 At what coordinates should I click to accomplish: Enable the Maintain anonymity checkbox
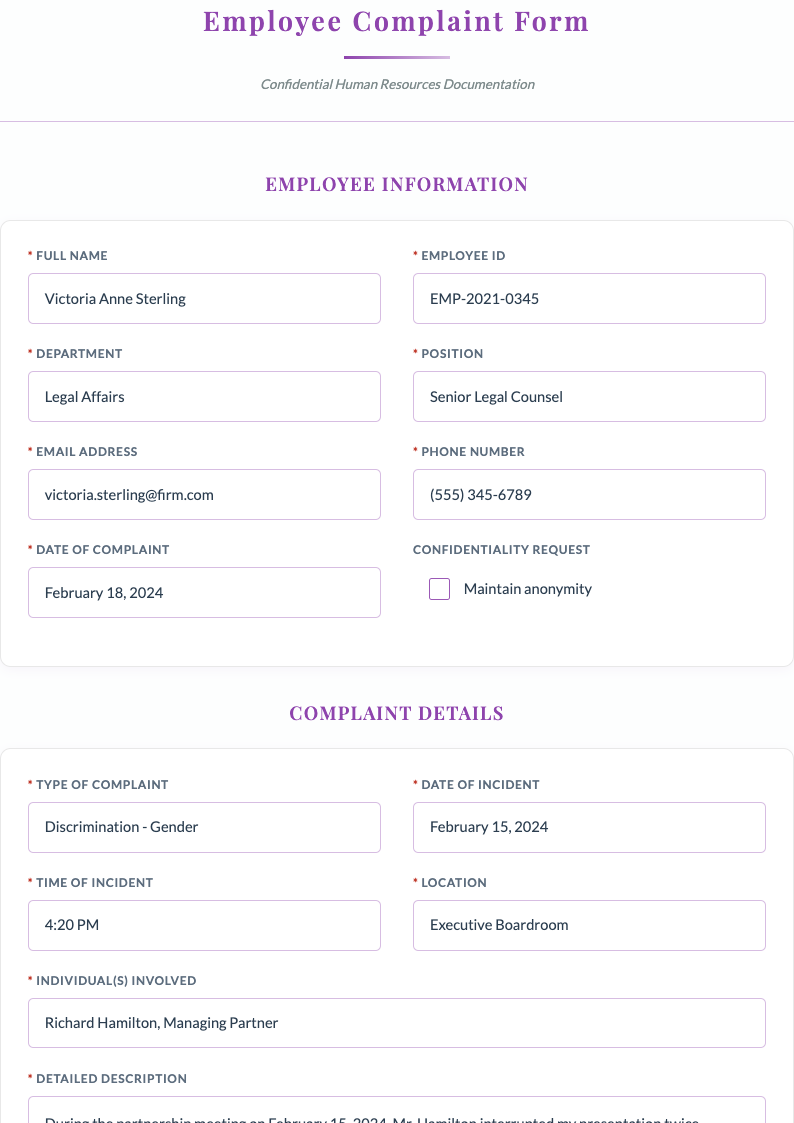pos(439,589)
